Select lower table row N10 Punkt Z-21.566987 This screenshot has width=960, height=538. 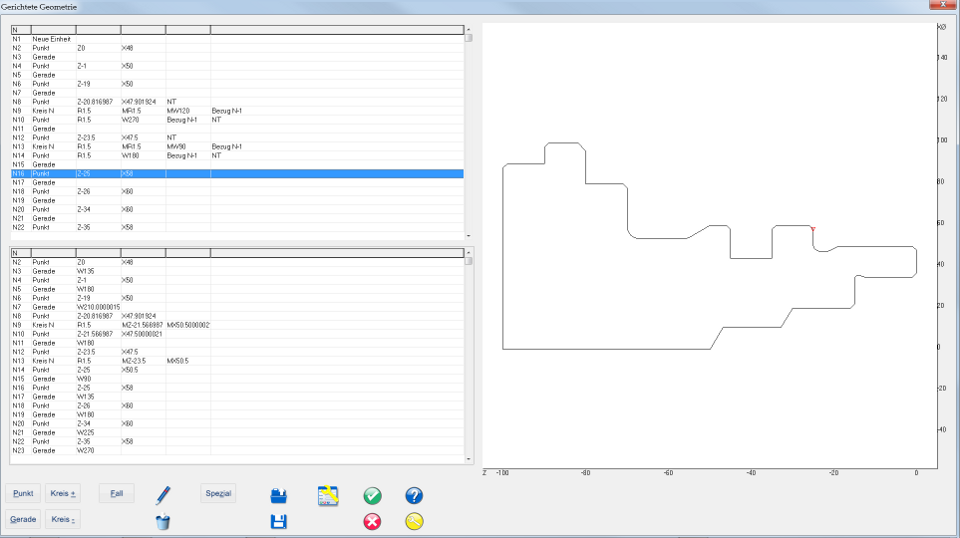(x=238, y=334)
